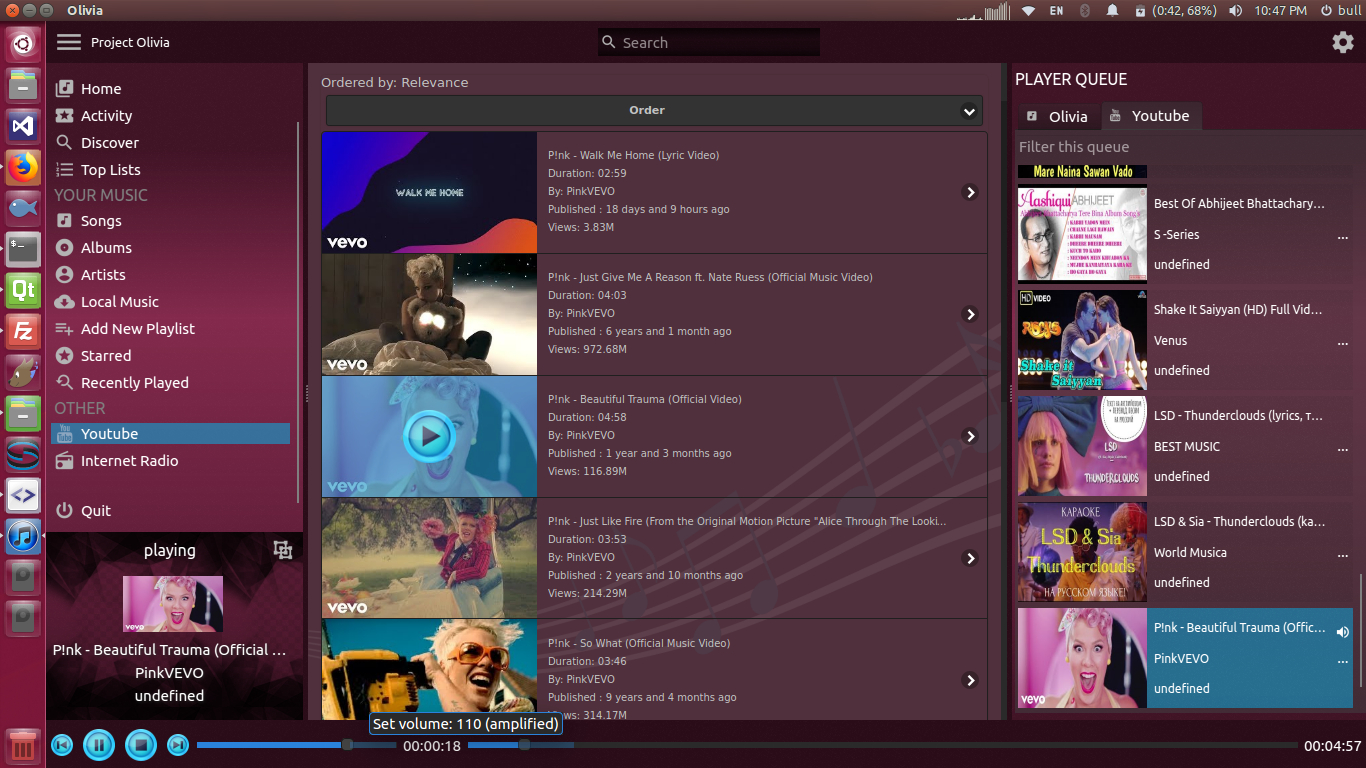Focus the Search box at top
This screenshot has height=768, width=1366.
point(709,42)
